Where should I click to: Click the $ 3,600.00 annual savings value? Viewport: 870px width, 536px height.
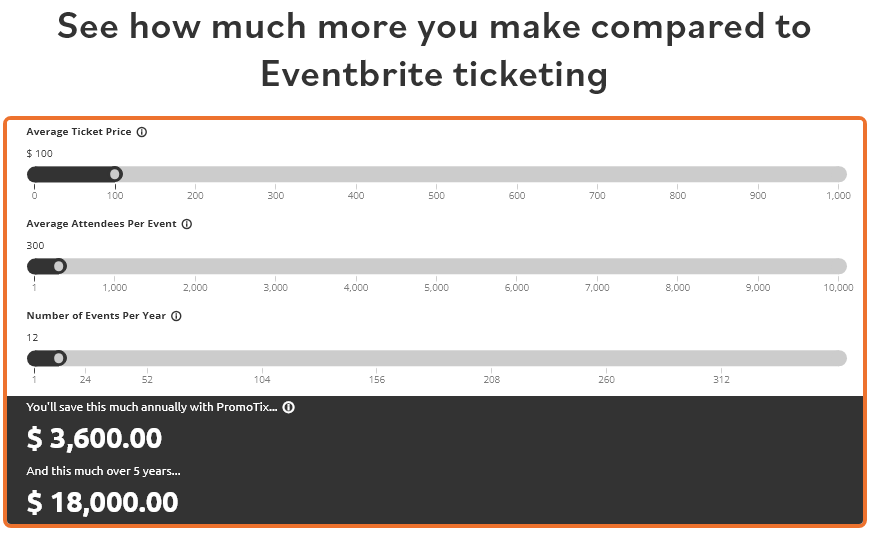94,438
